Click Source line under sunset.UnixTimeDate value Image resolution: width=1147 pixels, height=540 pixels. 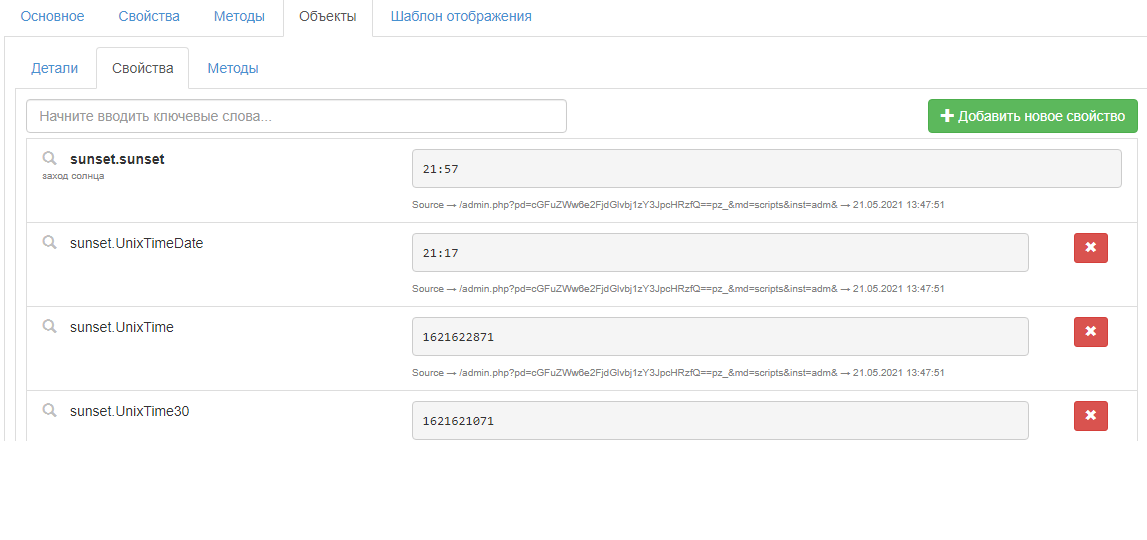coord(678,289)
